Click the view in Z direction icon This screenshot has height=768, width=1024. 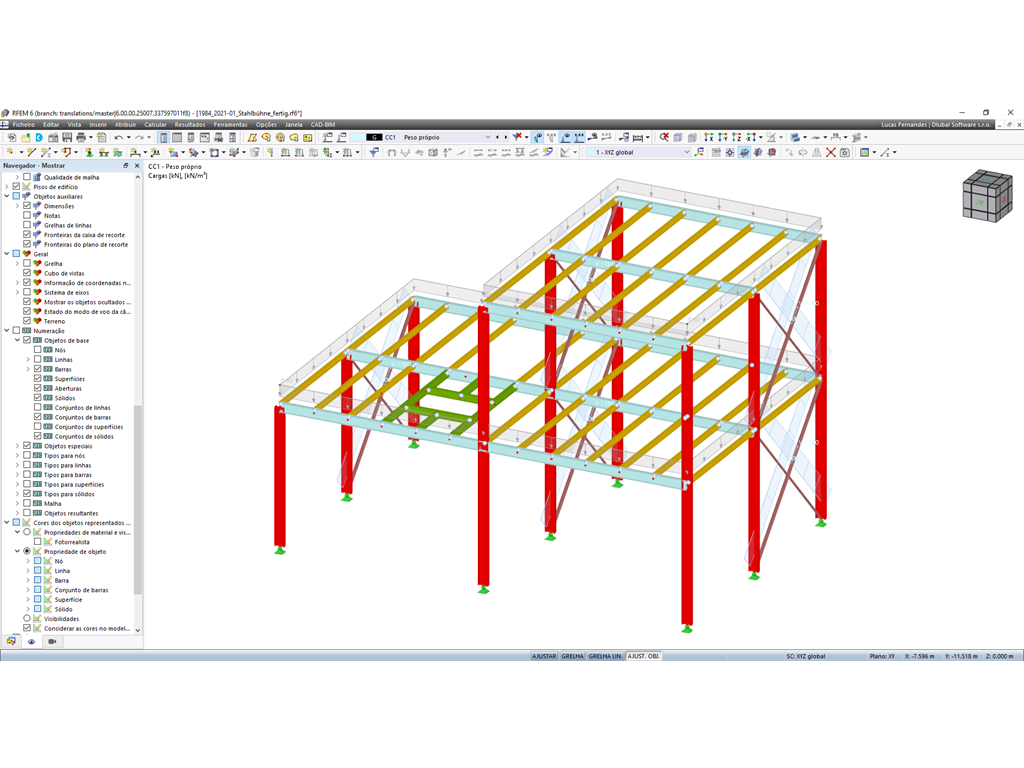tap(736, 137)
